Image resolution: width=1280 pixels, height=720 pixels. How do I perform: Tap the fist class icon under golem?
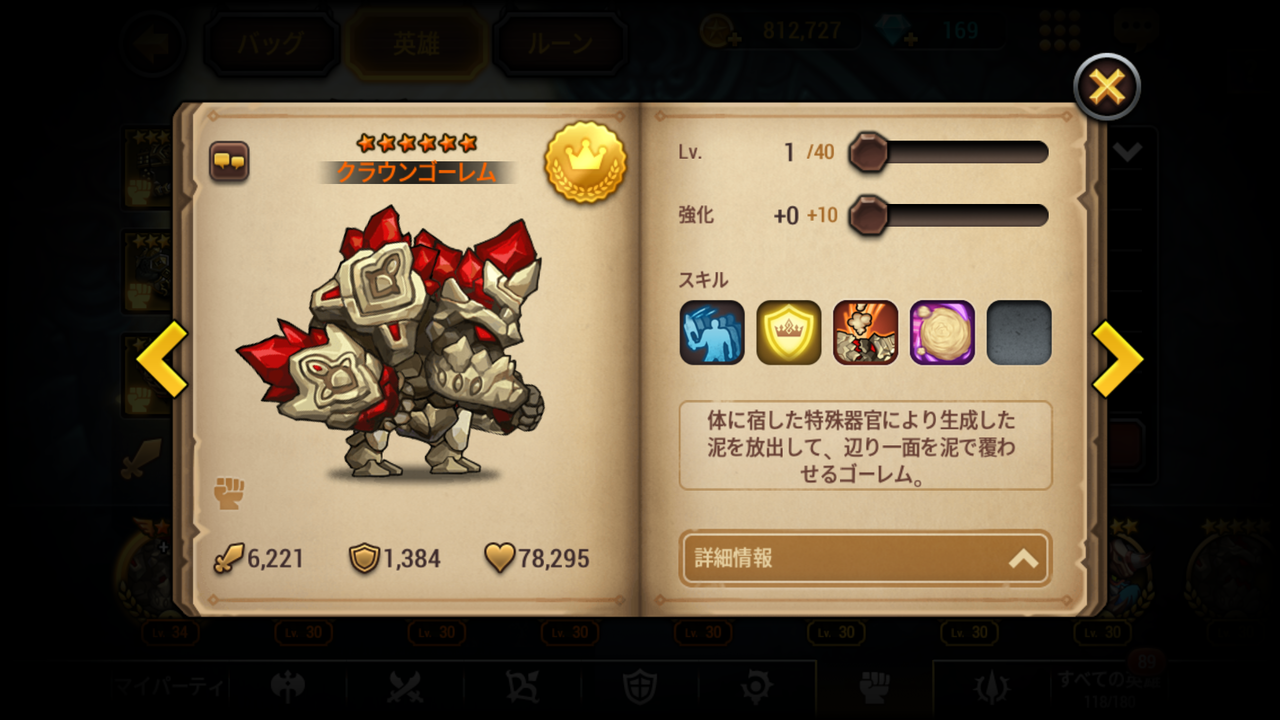pyautogui.click(x=229, y=492)
